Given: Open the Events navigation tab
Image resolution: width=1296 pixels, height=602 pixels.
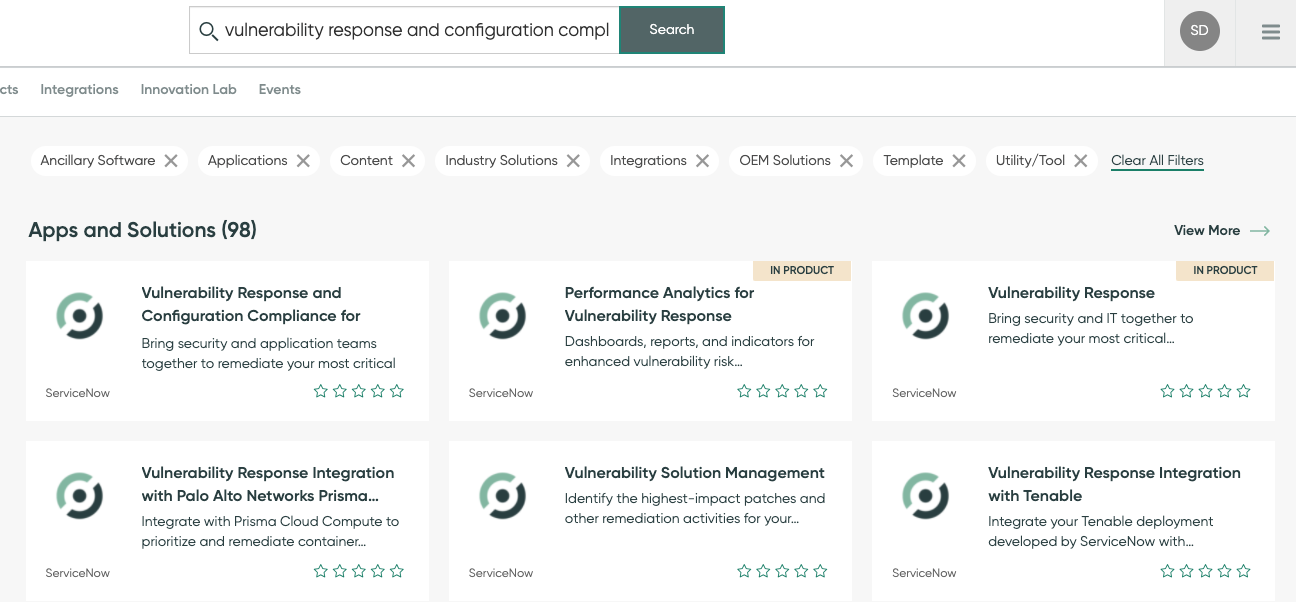Looking at the screenshot, I should click(x=279, y=90).
